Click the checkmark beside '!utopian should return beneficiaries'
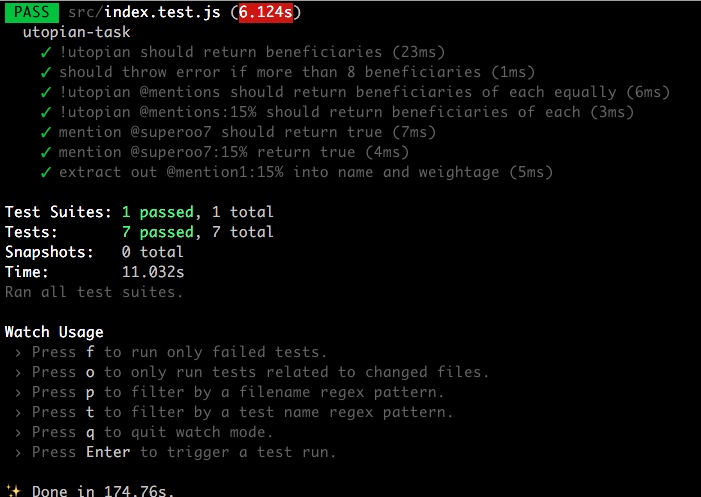This screenshot has width=701, height=497. click(46, 52)
